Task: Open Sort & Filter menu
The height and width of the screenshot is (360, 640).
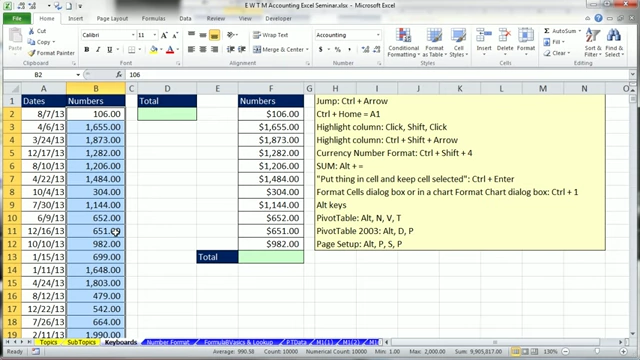Action: [x=592, y=43]
